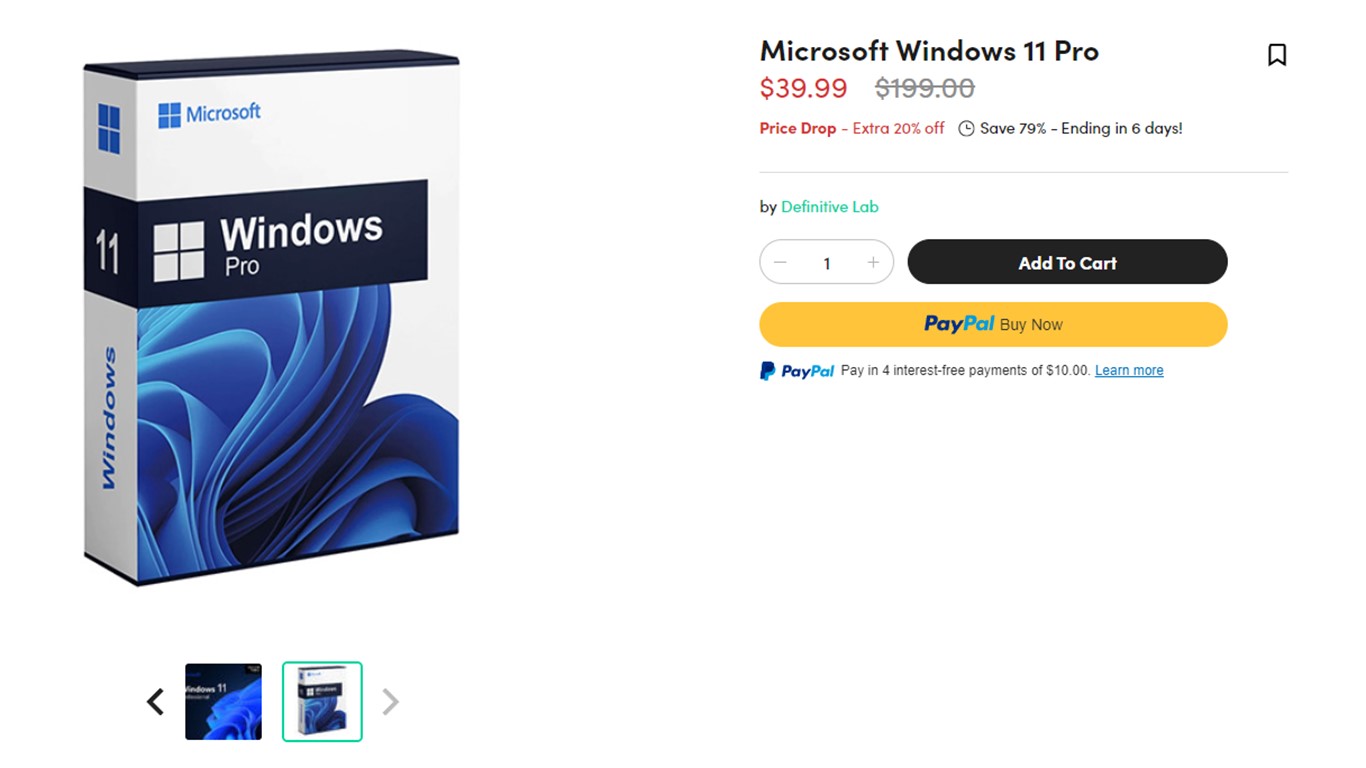Check out using PayPal Buy Now
The image size is (1366, 768).
[x=993, y=324]
